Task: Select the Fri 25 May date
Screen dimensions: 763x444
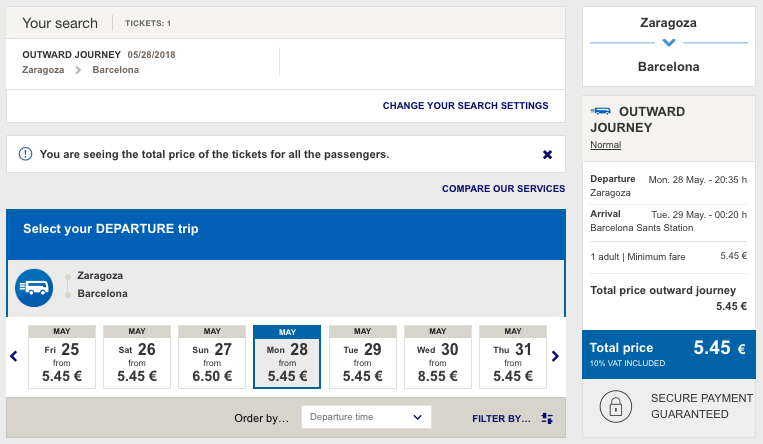Action: 62,357
